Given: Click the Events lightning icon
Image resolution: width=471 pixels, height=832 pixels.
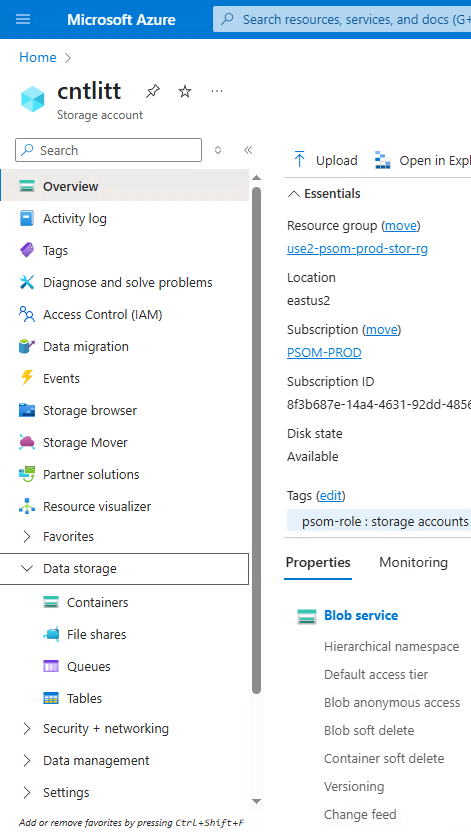Looking at the screenshot, I should pos(27,378).
